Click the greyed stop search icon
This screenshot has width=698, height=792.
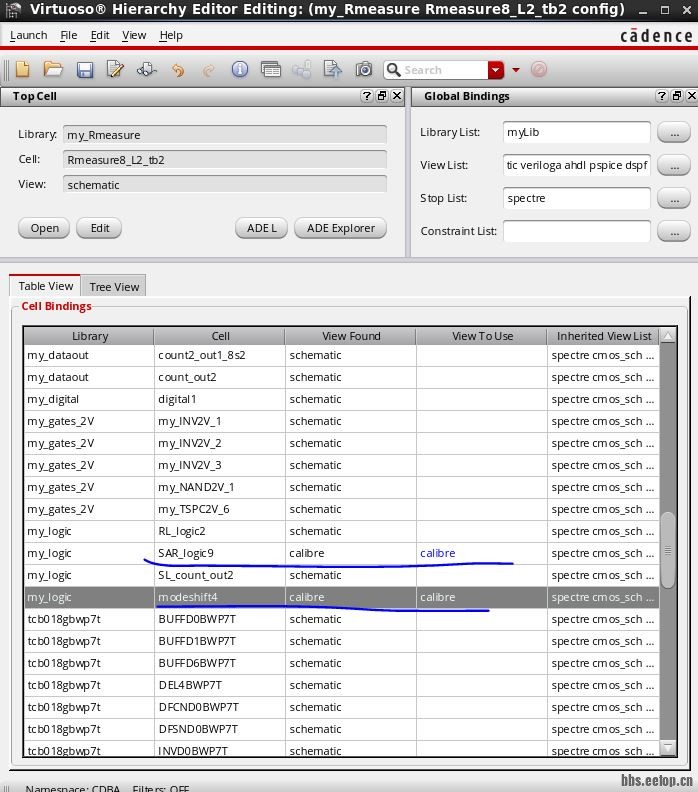coord(539,70)
